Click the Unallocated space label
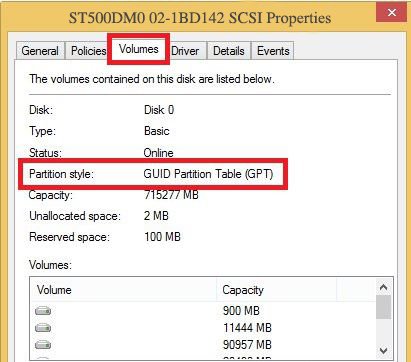Image resolution: width=411 pixels, height=362 pixels. click(x=75, y=216)
